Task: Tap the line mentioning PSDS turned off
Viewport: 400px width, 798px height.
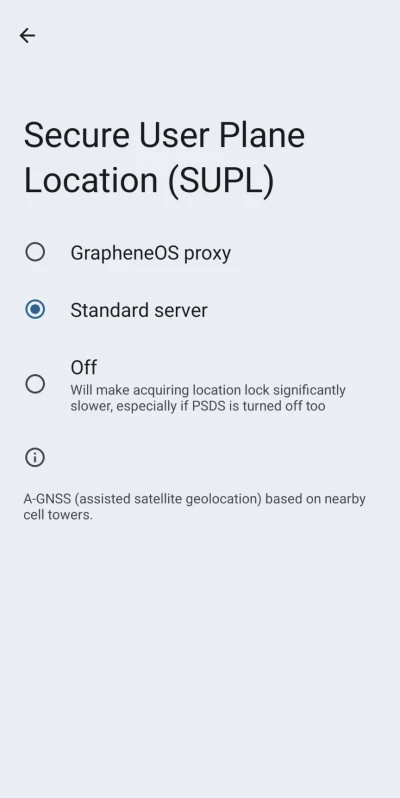Action: coord(197,406)
